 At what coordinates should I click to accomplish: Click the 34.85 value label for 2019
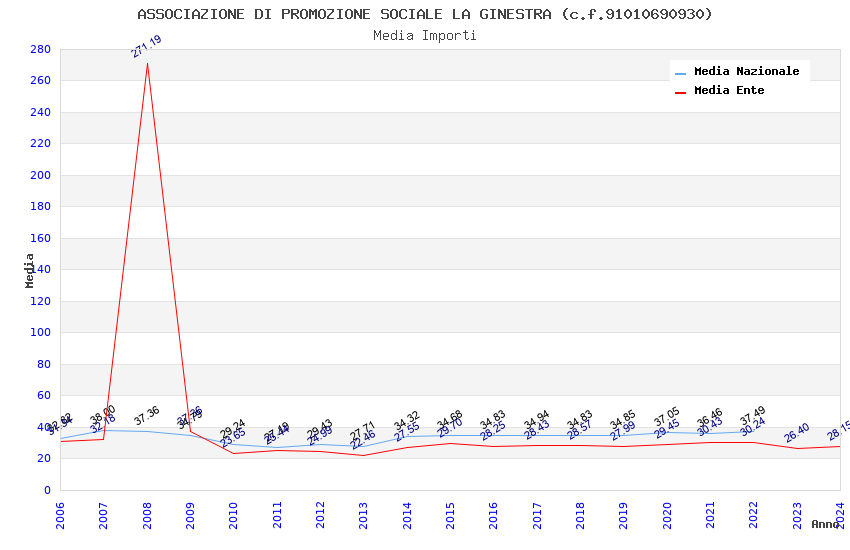pos(622,420)
